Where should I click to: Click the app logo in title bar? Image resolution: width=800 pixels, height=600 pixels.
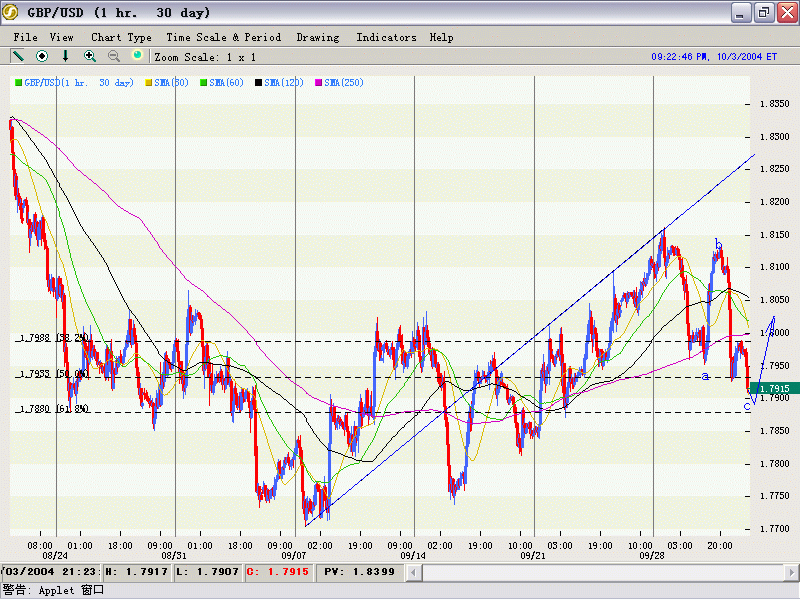[13, 13]
